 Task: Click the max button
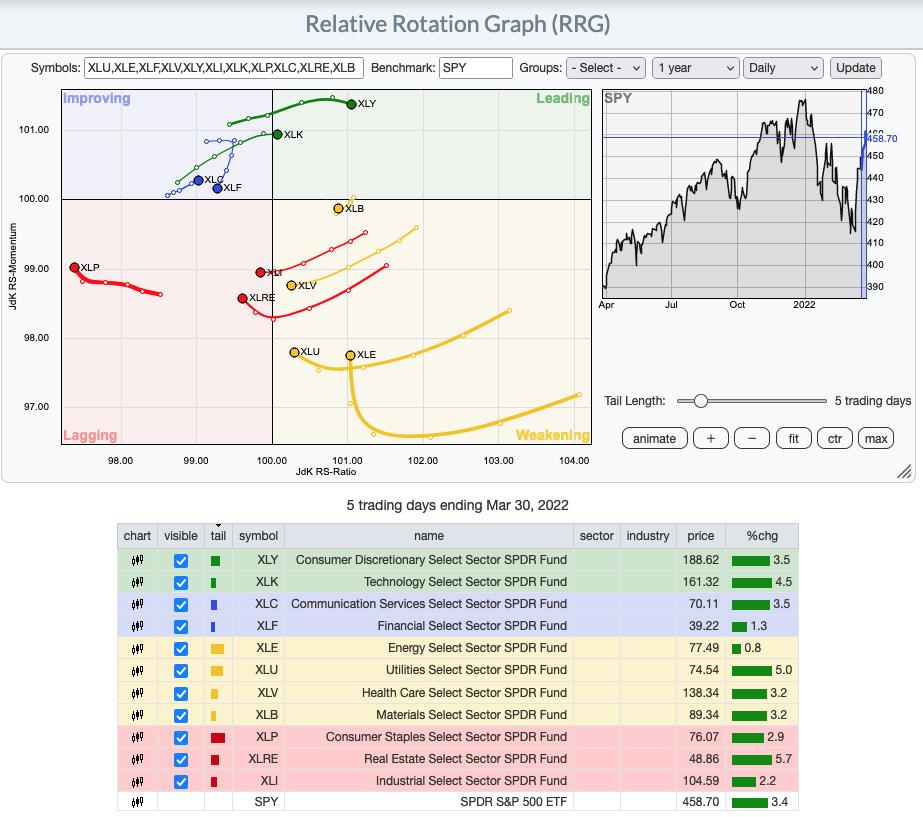[876, 439]
